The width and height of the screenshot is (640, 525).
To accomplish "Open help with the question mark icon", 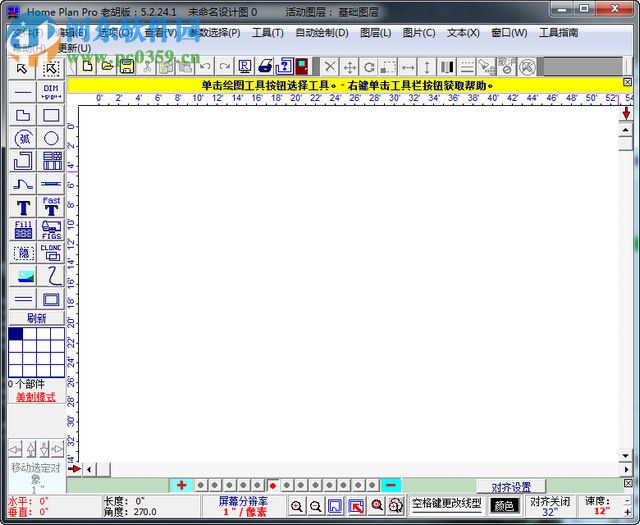I will tap(284, 67).
